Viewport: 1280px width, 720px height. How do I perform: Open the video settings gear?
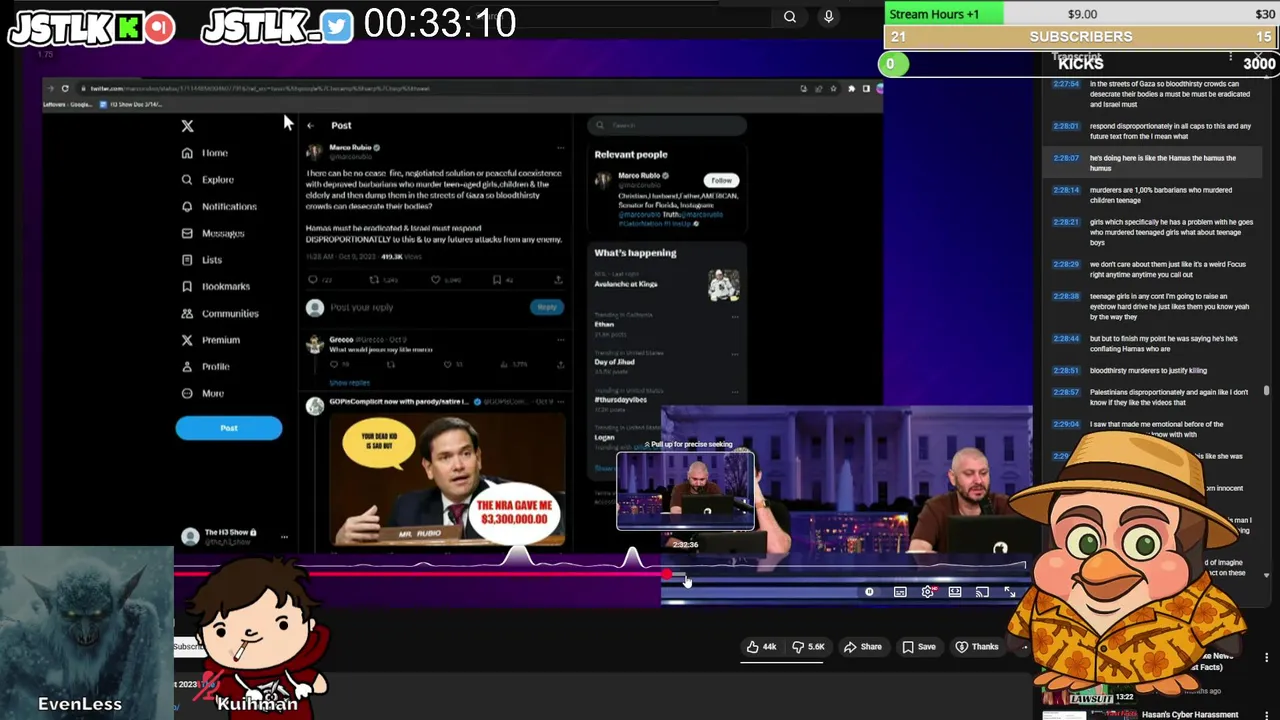pyautogui.click(x=928, y=592)
